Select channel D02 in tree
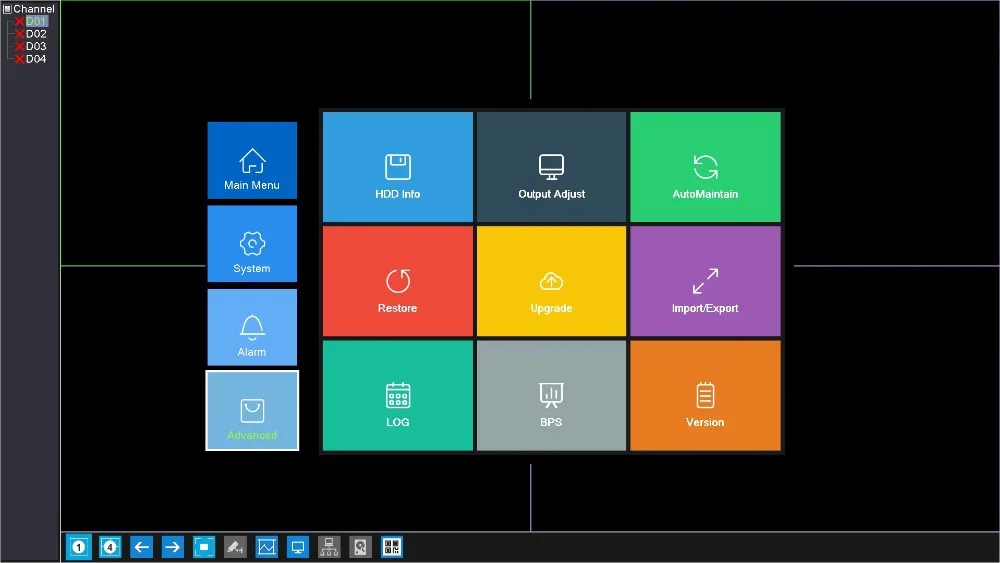 (36, 34)
